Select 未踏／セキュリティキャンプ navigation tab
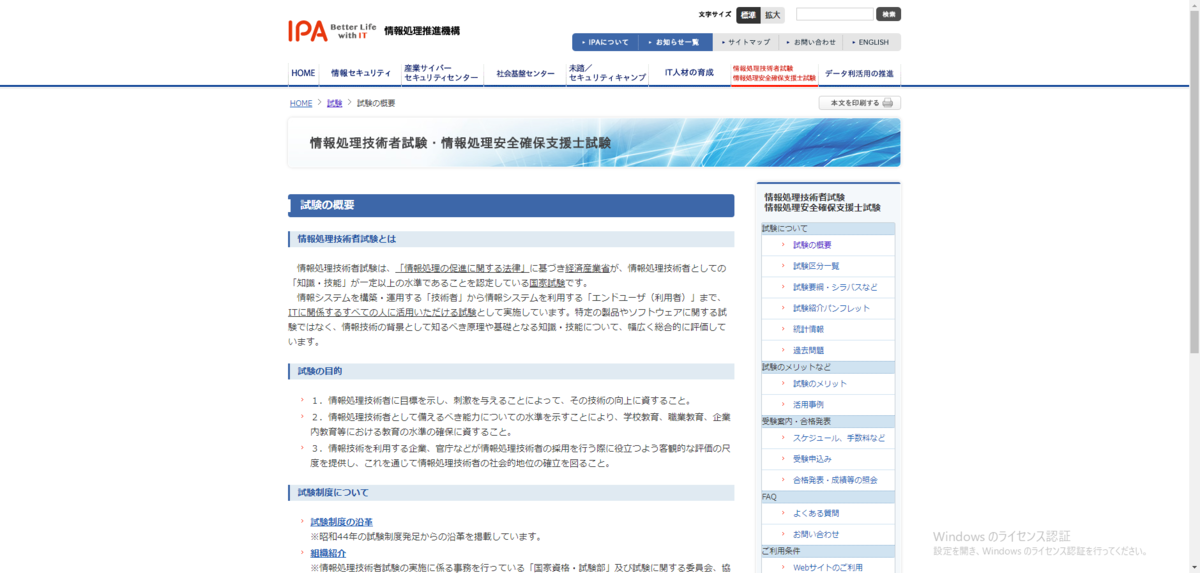Image resolution: width=1200 pixels, height=573 pixels. 607,74
